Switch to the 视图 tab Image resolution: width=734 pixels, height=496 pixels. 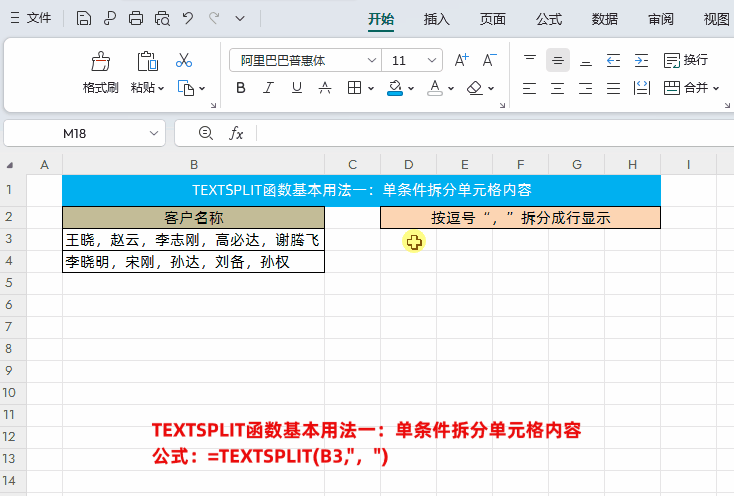click(717, 19)
